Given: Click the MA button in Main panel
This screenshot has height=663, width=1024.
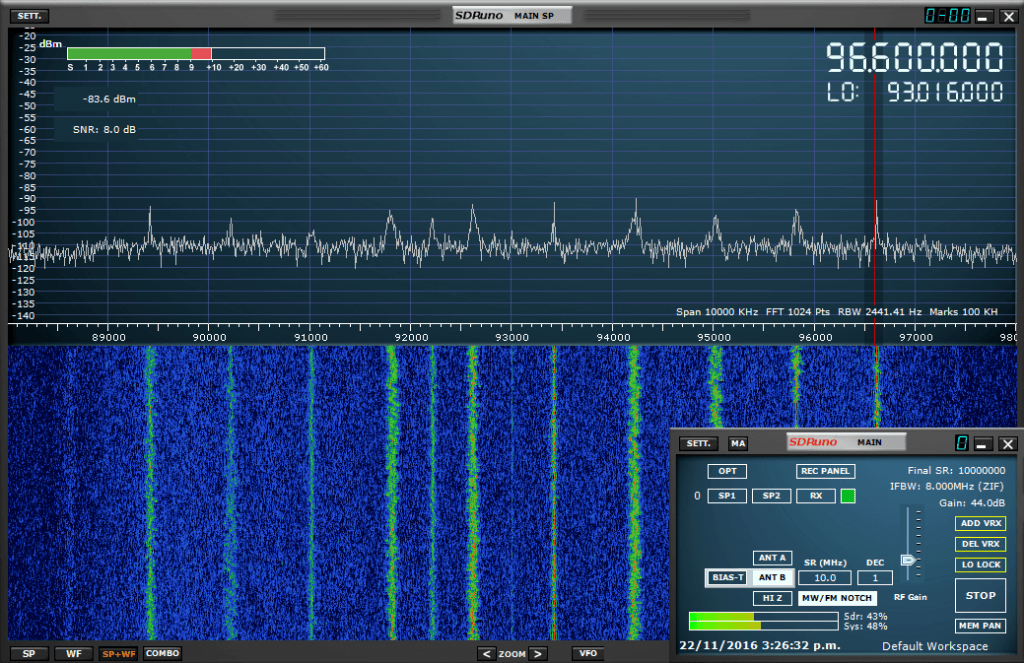Looking at the screenshot, I should pyautogui.click(x=738, y=444).
